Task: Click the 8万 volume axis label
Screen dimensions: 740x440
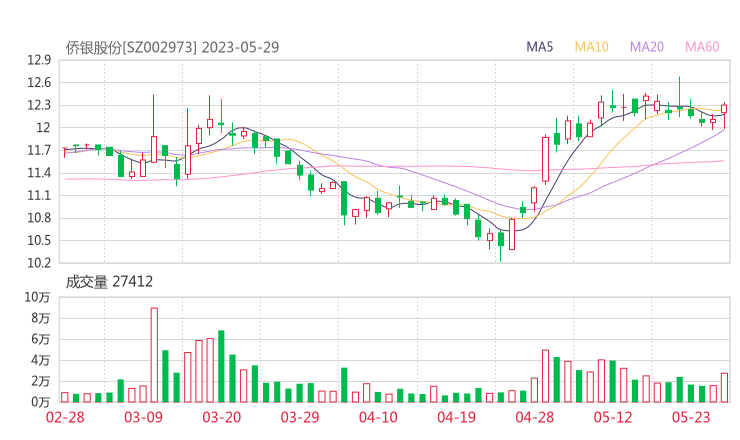Action: pyautogui.click(x=41, y=318)
